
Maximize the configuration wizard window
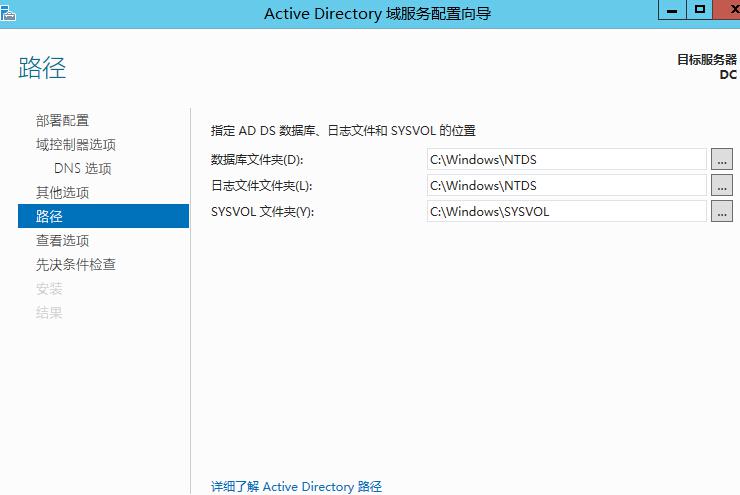(x=699, y=10)
